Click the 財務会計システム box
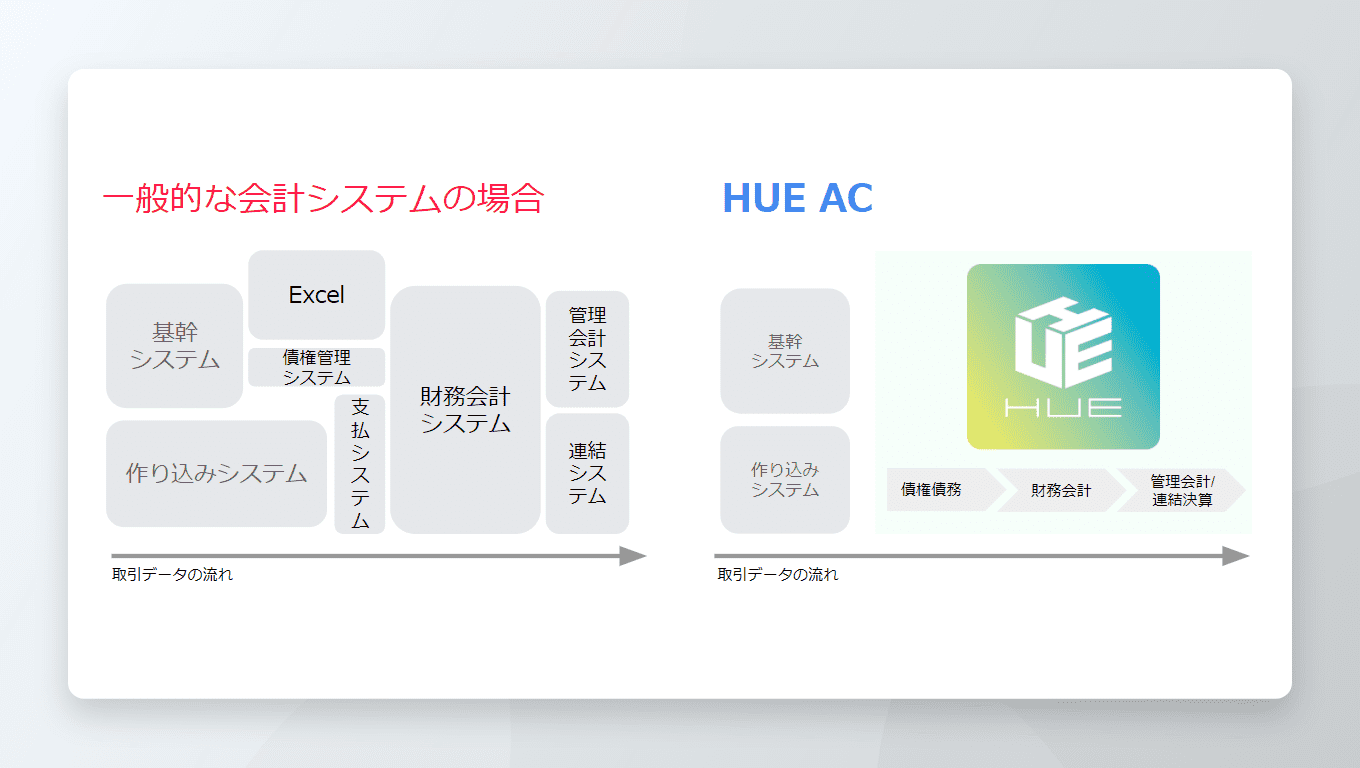The image size is (1360, 768). pyautogui.click(x=466, y=410)
